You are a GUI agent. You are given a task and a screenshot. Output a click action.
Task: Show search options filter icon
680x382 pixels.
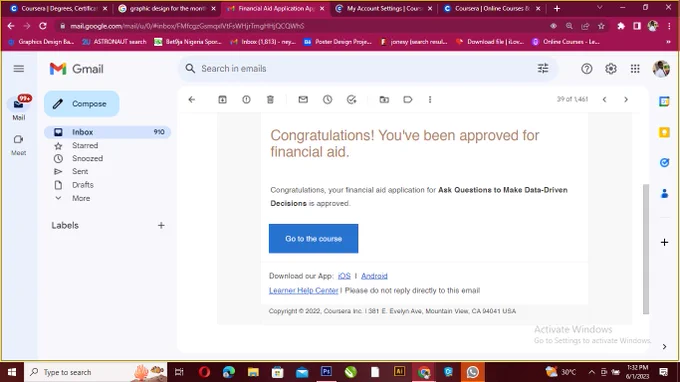click(543, 68)
